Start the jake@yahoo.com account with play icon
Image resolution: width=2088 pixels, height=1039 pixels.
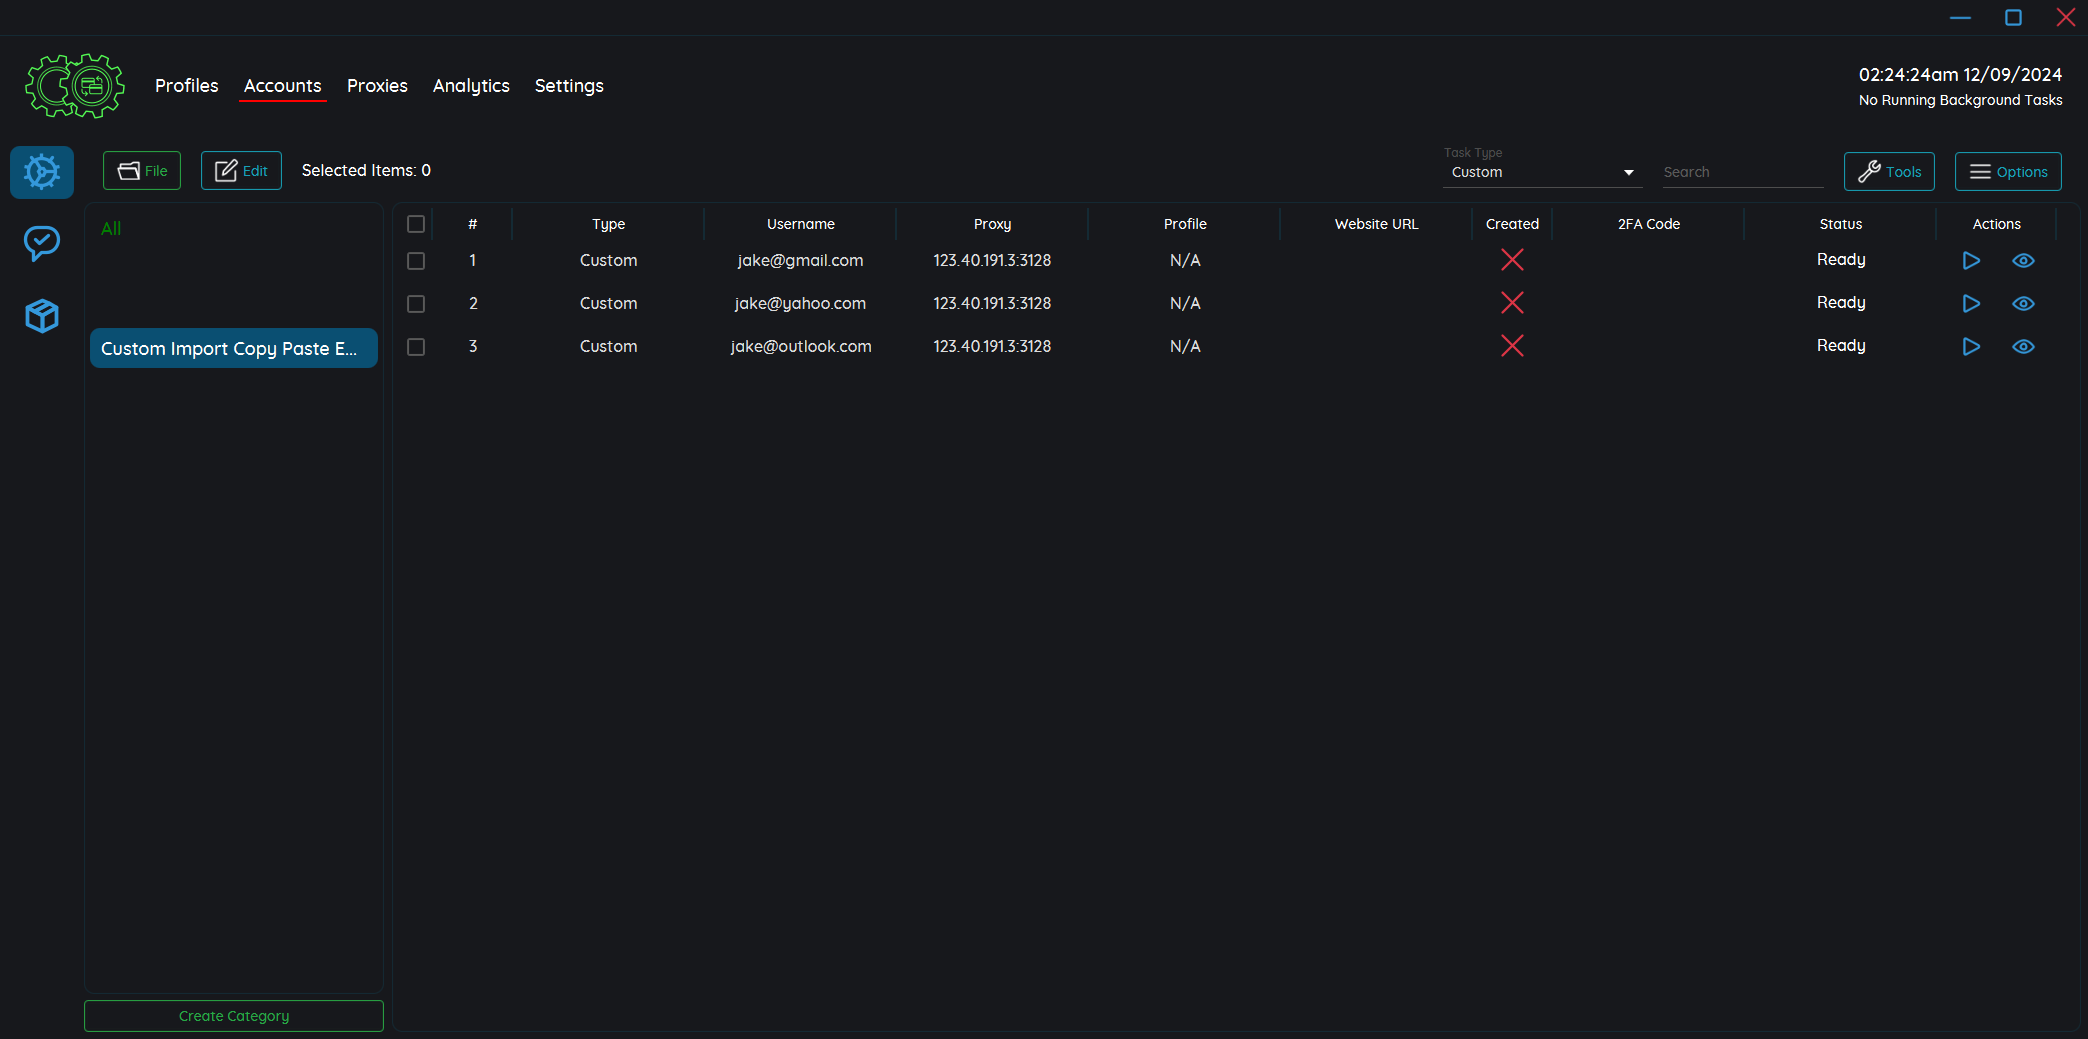point(1971,304)
